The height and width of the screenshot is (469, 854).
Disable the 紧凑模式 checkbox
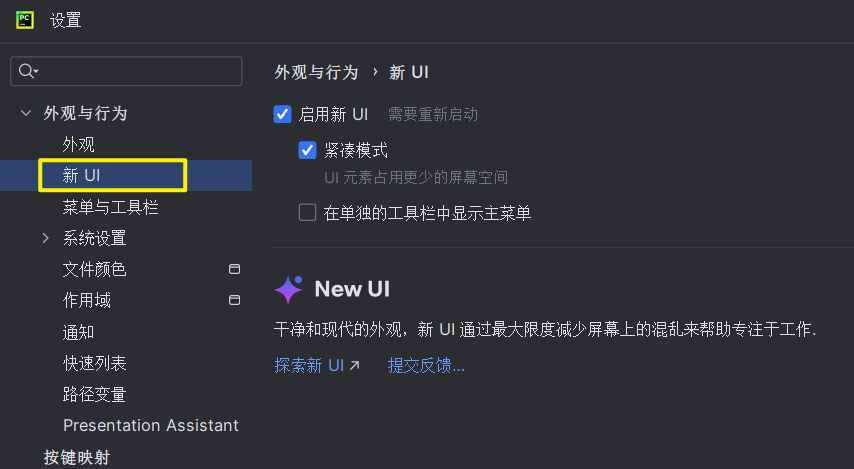click(308, 150)
